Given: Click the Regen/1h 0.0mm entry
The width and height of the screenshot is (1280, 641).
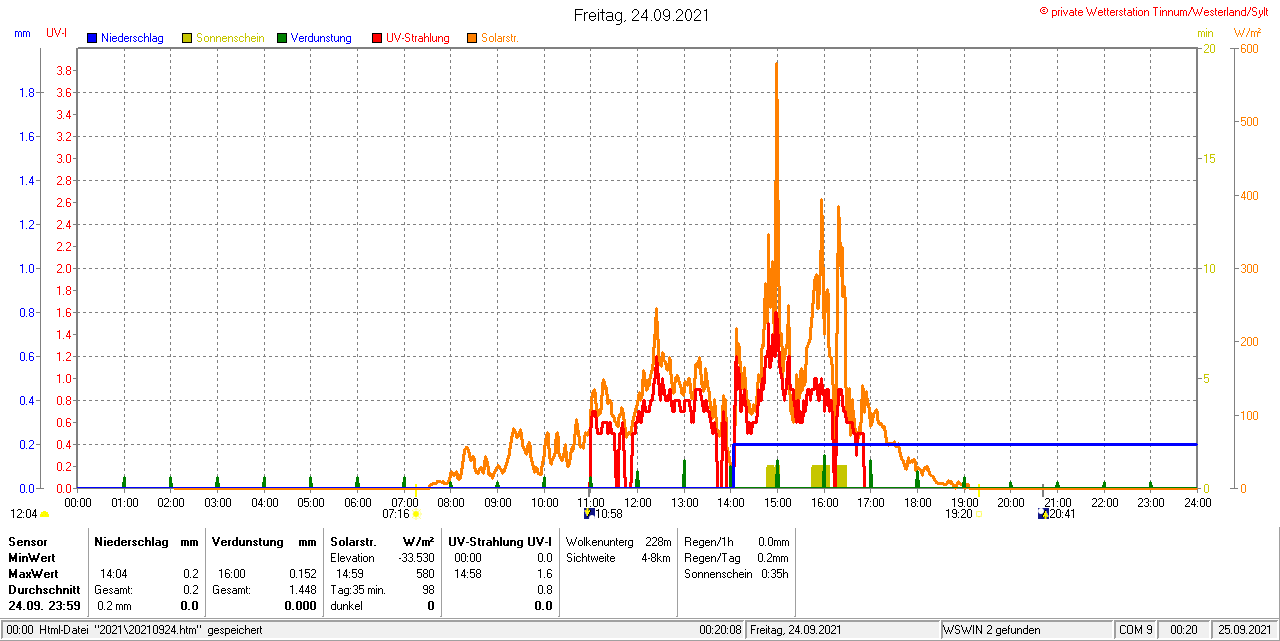Looking at the screenshot, I should [x=737, y=541].
